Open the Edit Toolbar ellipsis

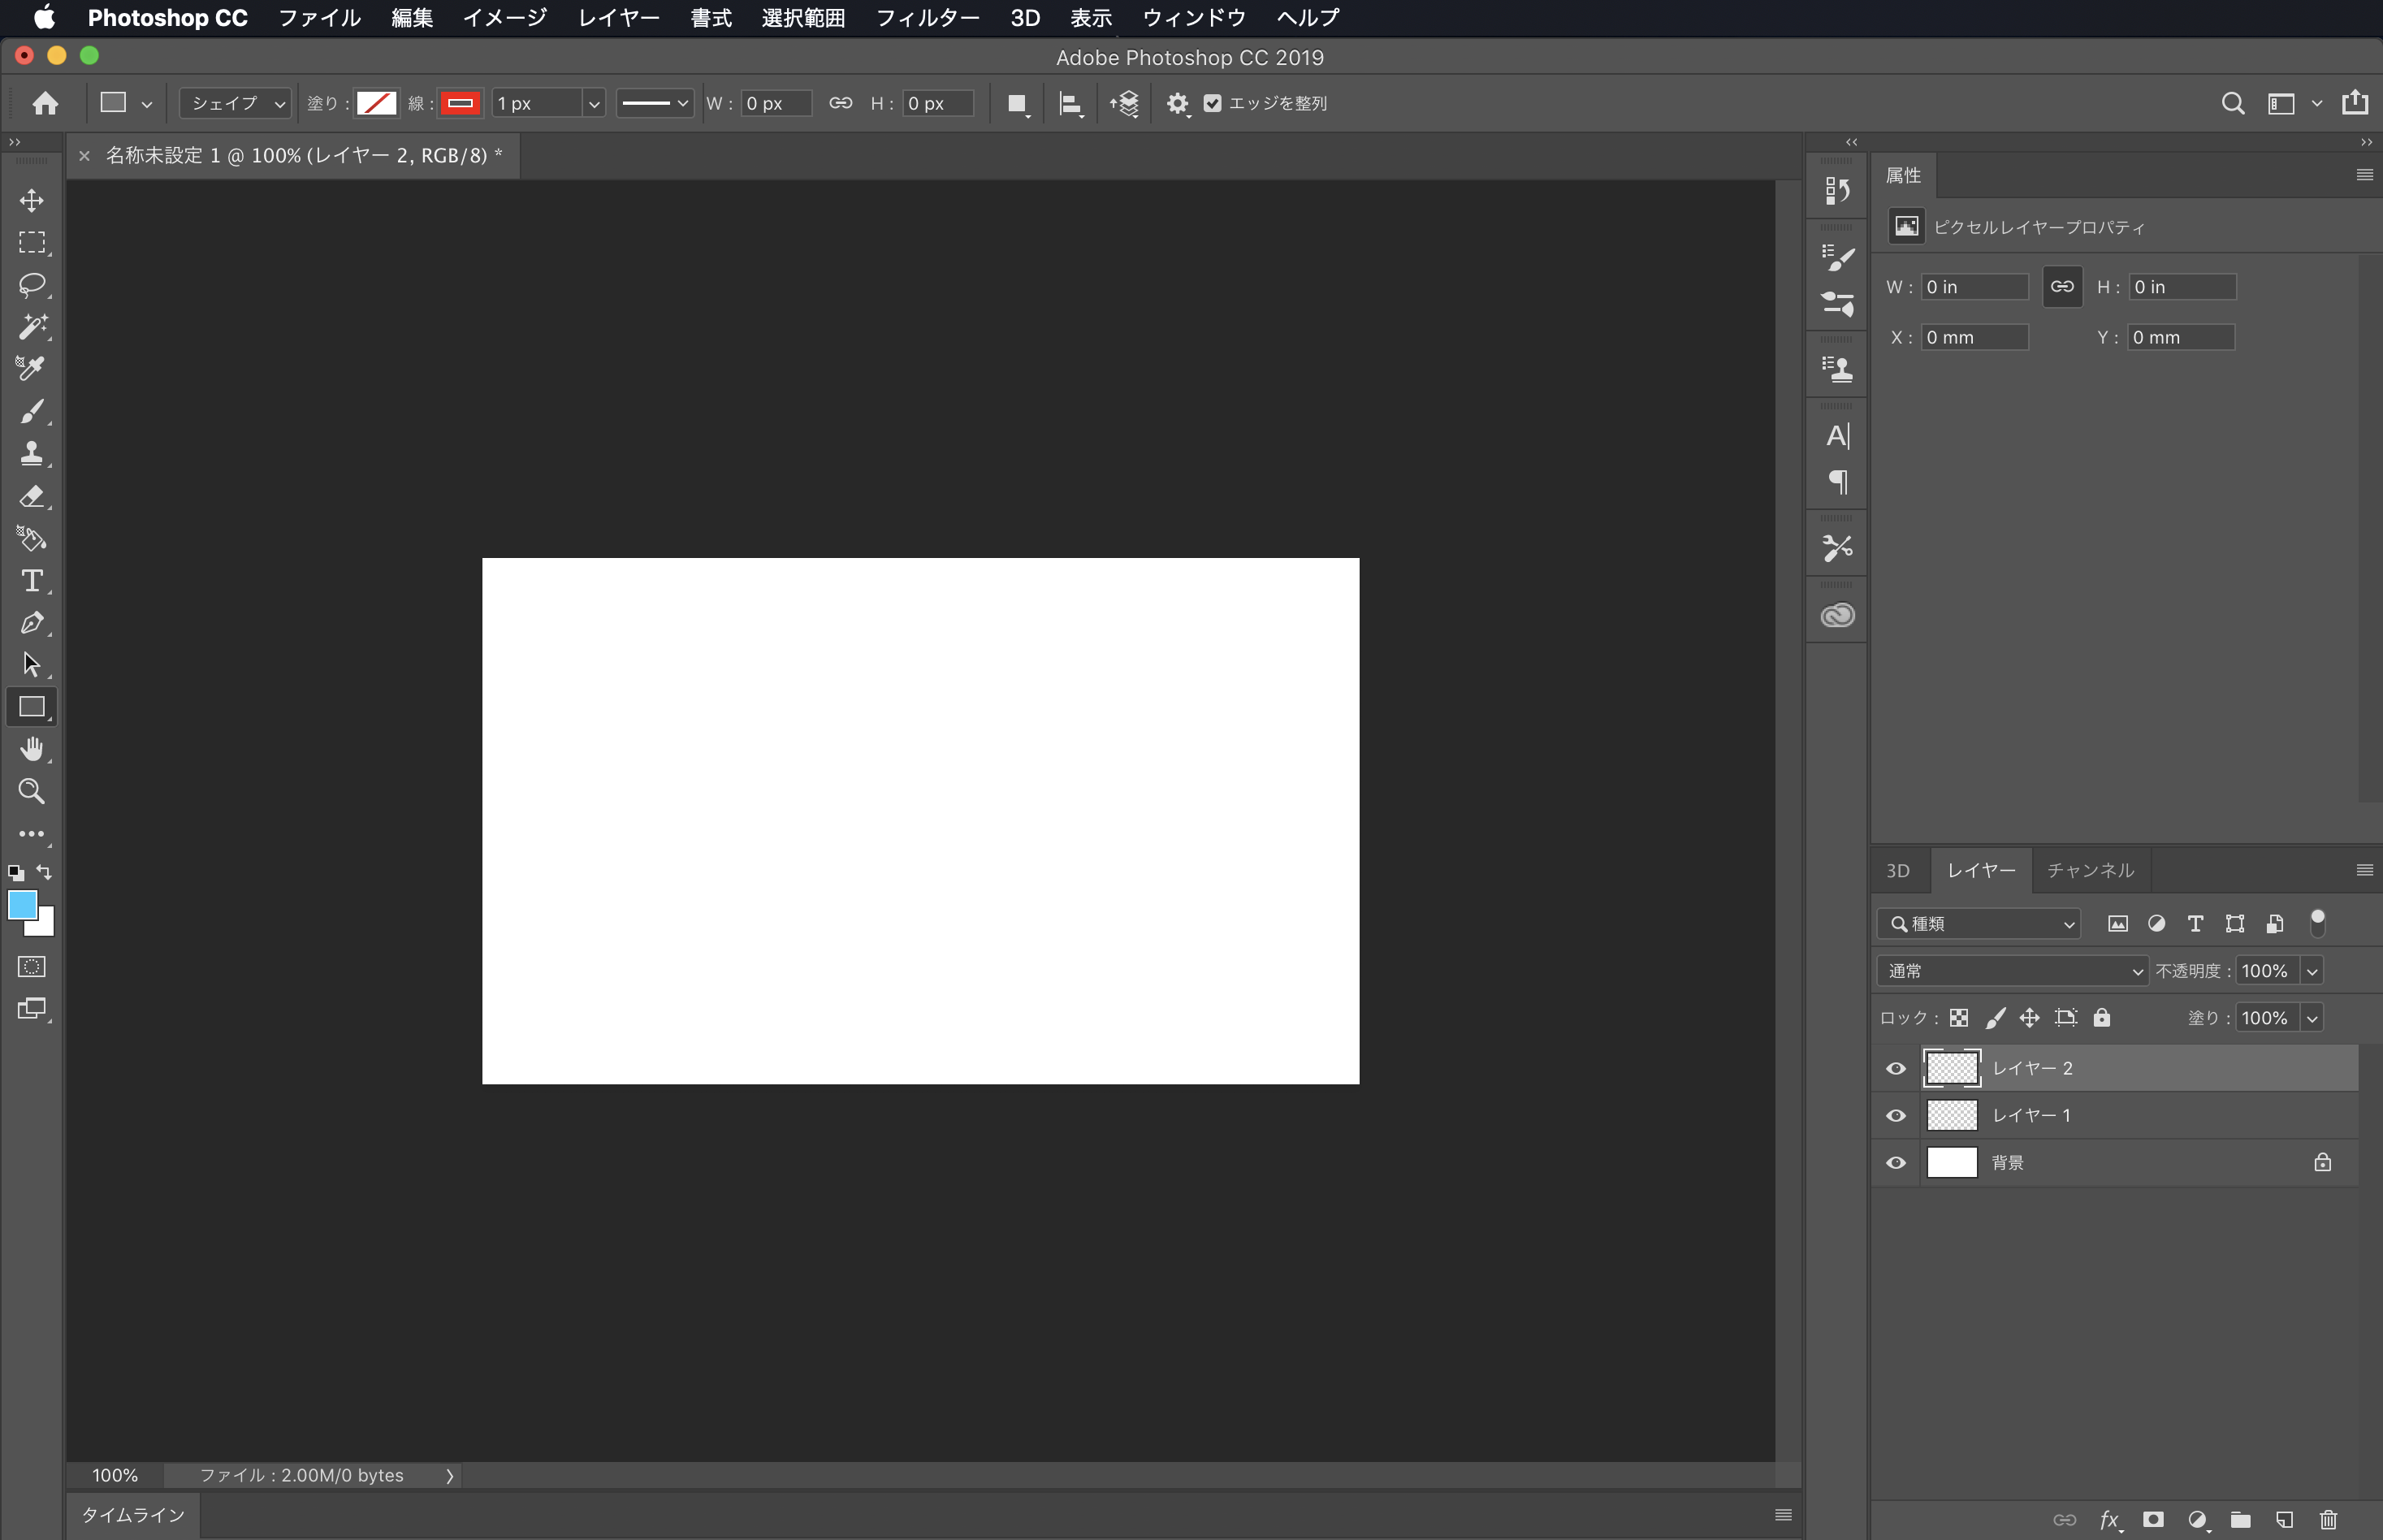click(x=32, y=833)
